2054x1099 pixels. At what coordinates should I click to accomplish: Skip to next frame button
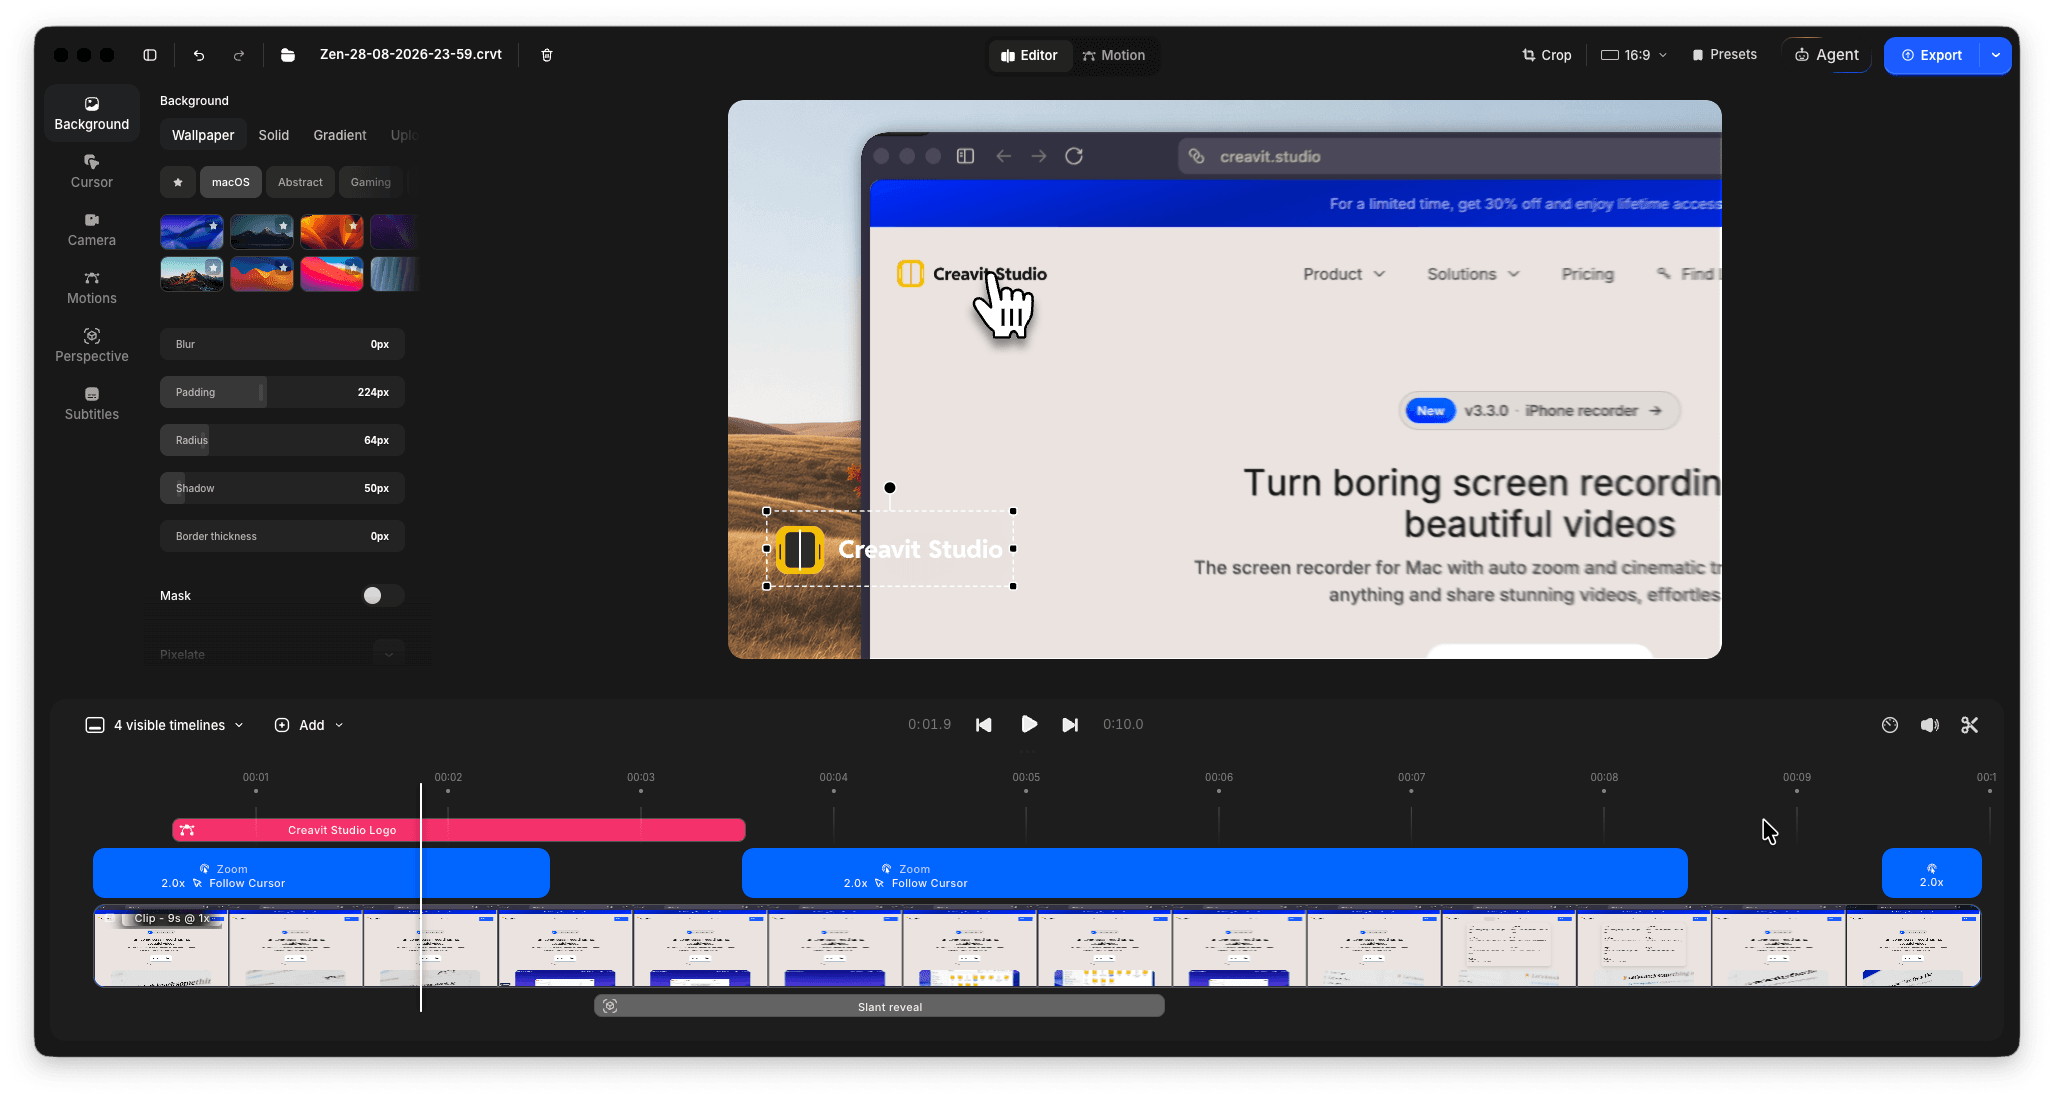tap(1070, 725)
